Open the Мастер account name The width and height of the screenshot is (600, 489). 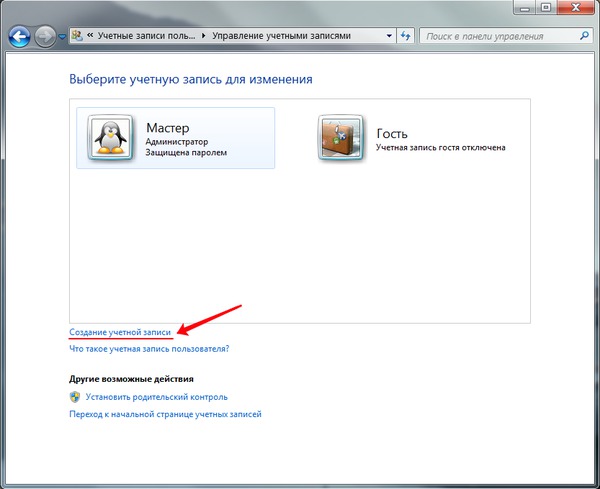168,128
